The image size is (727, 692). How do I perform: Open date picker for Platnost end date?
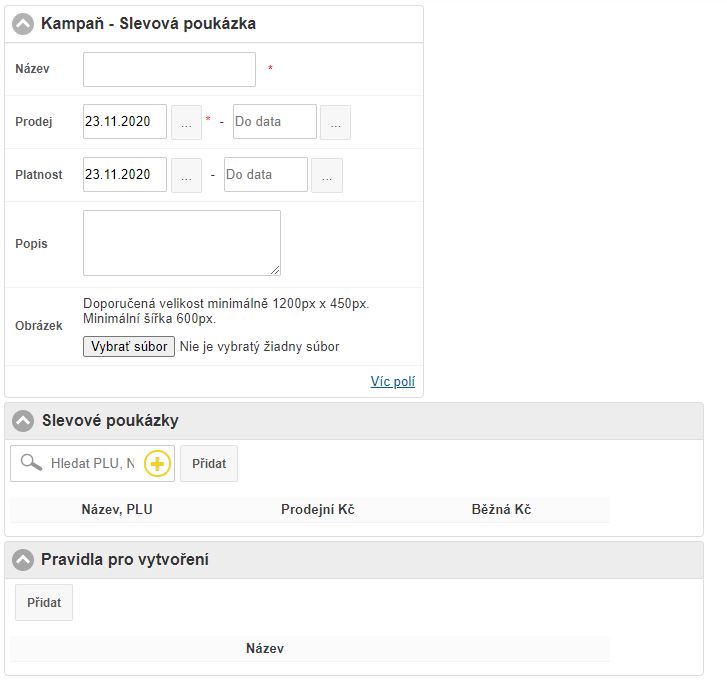327,175
